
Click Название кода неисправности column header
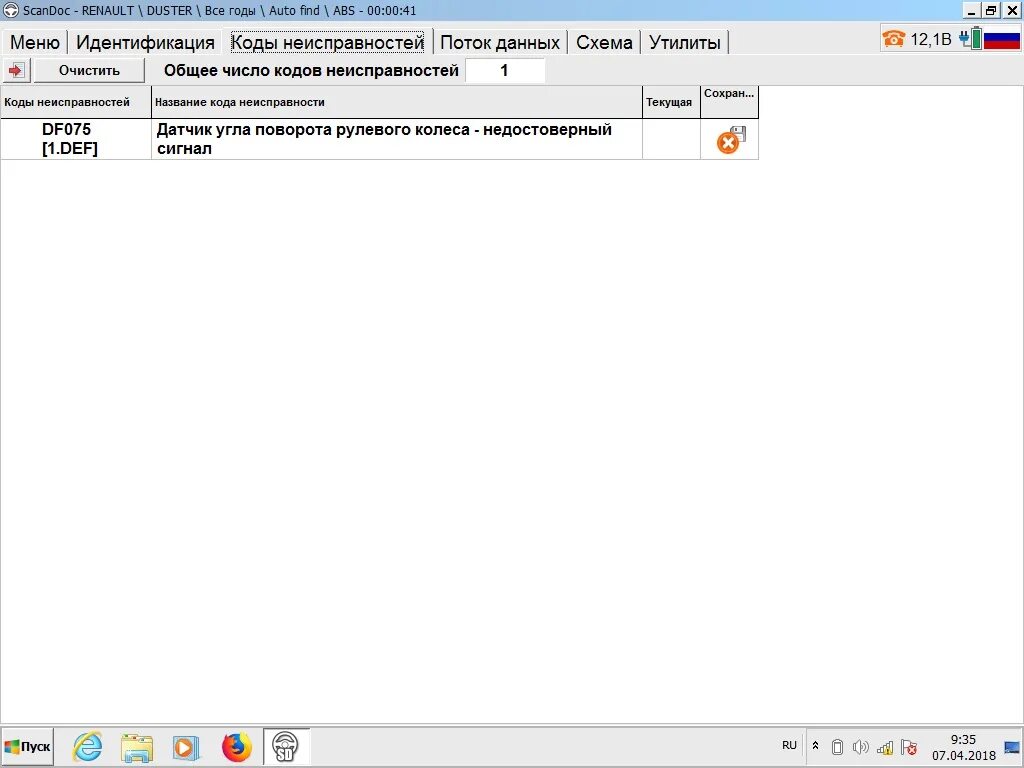click(396, 102)
